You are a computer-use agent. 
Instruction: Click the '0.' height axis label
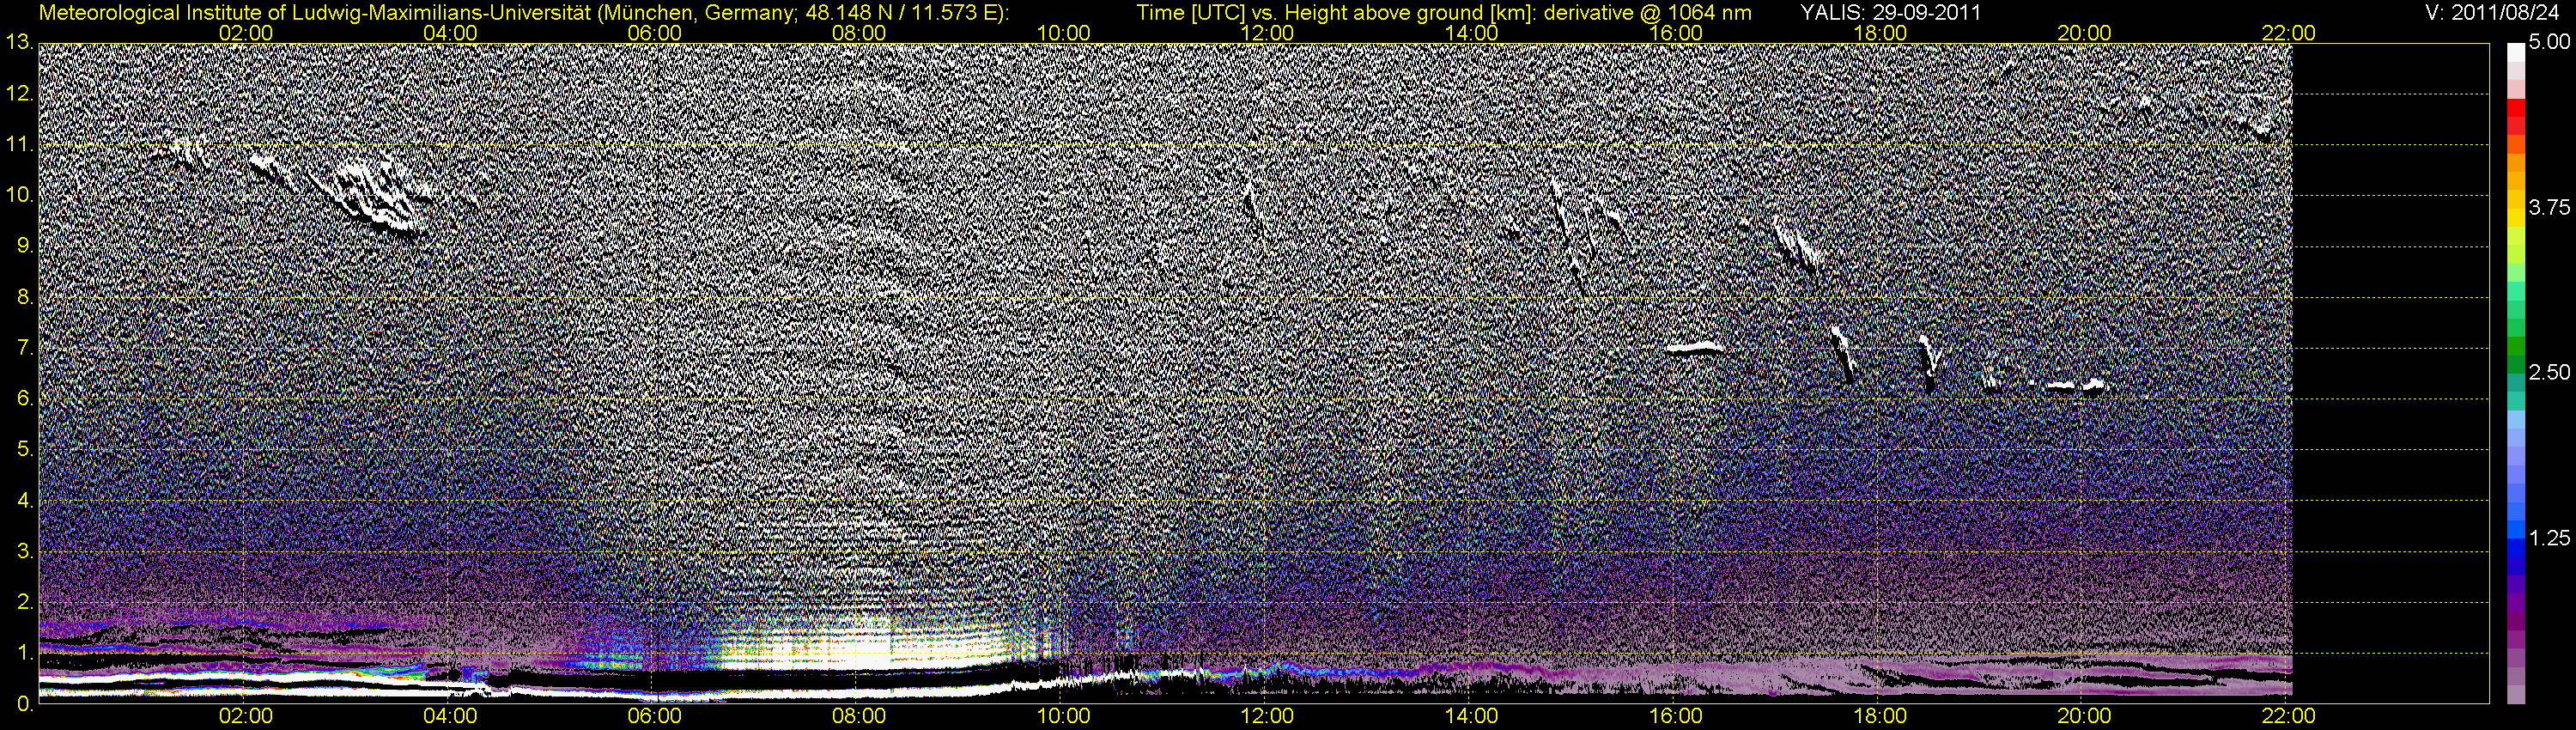point(24,704)
